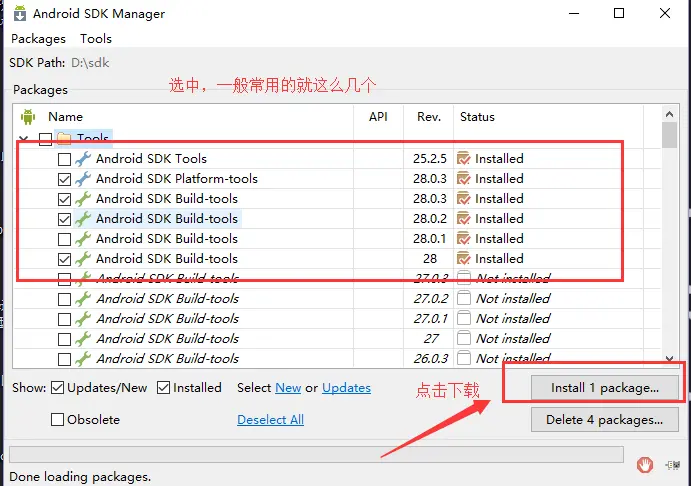The width and height of the screenshot is (691, 486).
Task: Click Installed status icon in Build-tools 28.0.3 row
Action: (x=464, y=199)
